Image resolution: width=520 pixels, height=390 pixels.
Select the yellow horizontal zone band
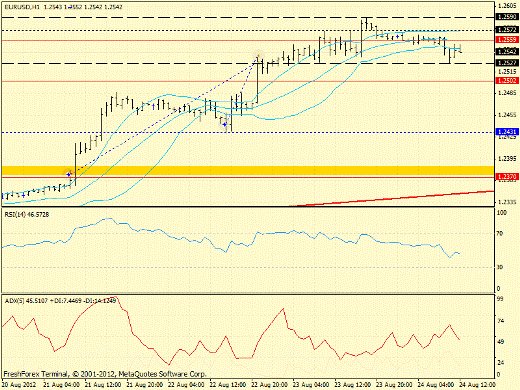click(248, 171)
